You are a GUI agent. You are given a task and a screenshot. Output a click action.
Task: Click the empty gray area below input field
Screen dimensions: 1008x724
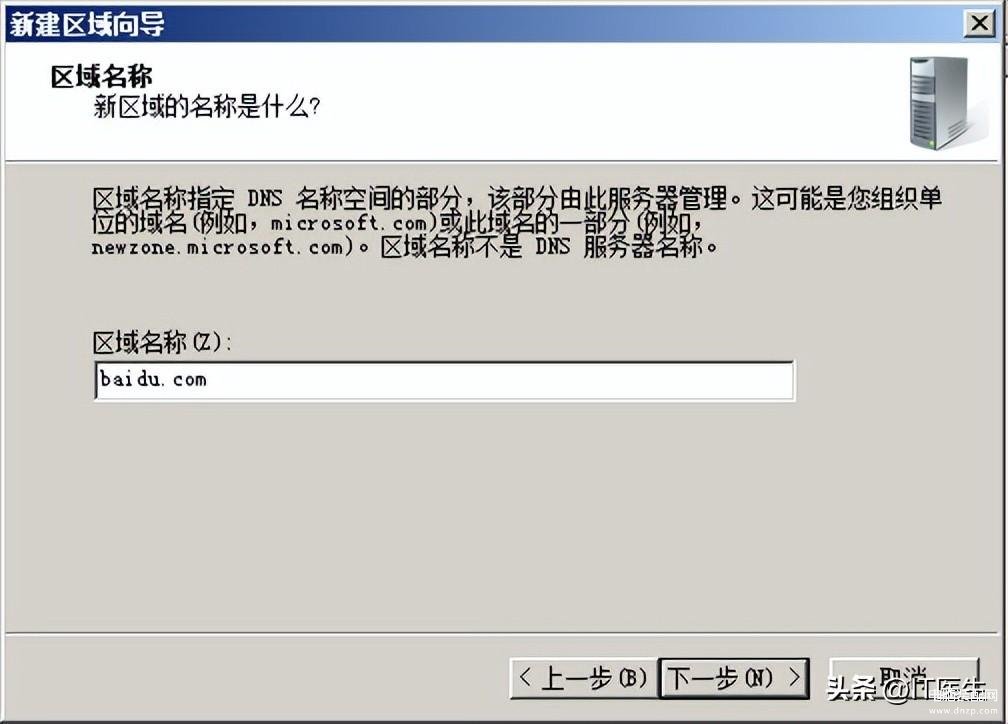click(x=444, y=514)
